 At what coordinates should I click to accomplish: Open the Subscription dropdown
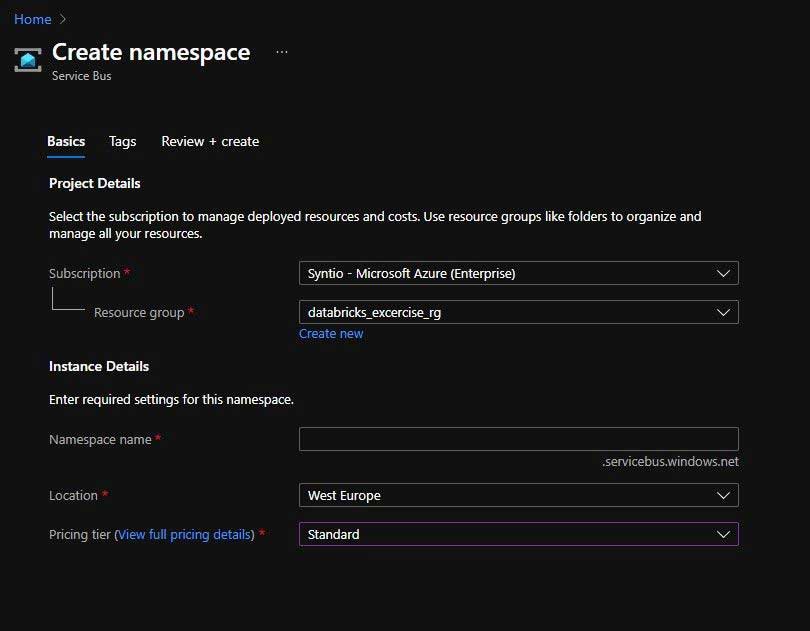[519, 273]
